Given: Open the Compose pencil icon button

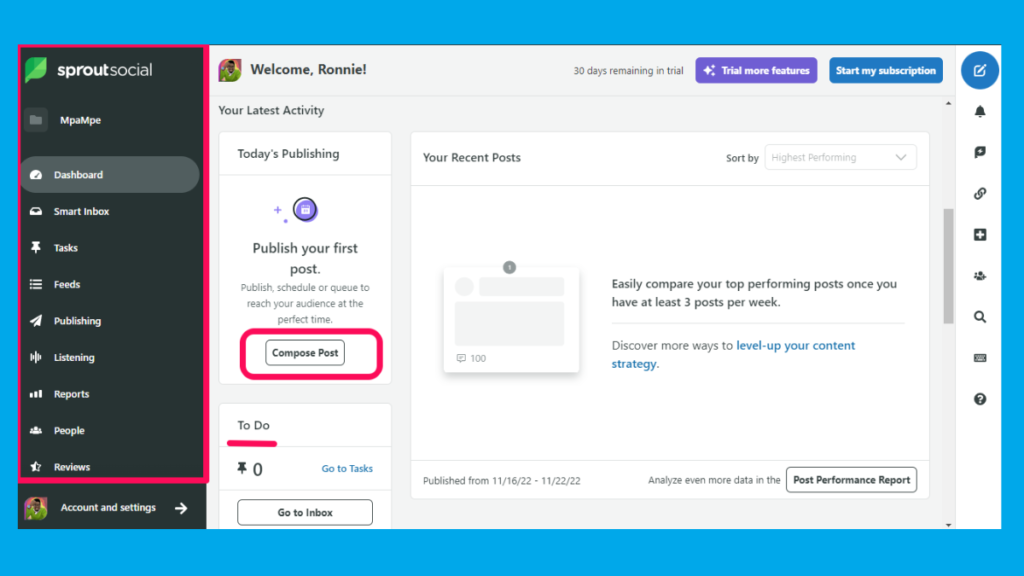Looking at the screenshot, I should click(x=980, y=71).
